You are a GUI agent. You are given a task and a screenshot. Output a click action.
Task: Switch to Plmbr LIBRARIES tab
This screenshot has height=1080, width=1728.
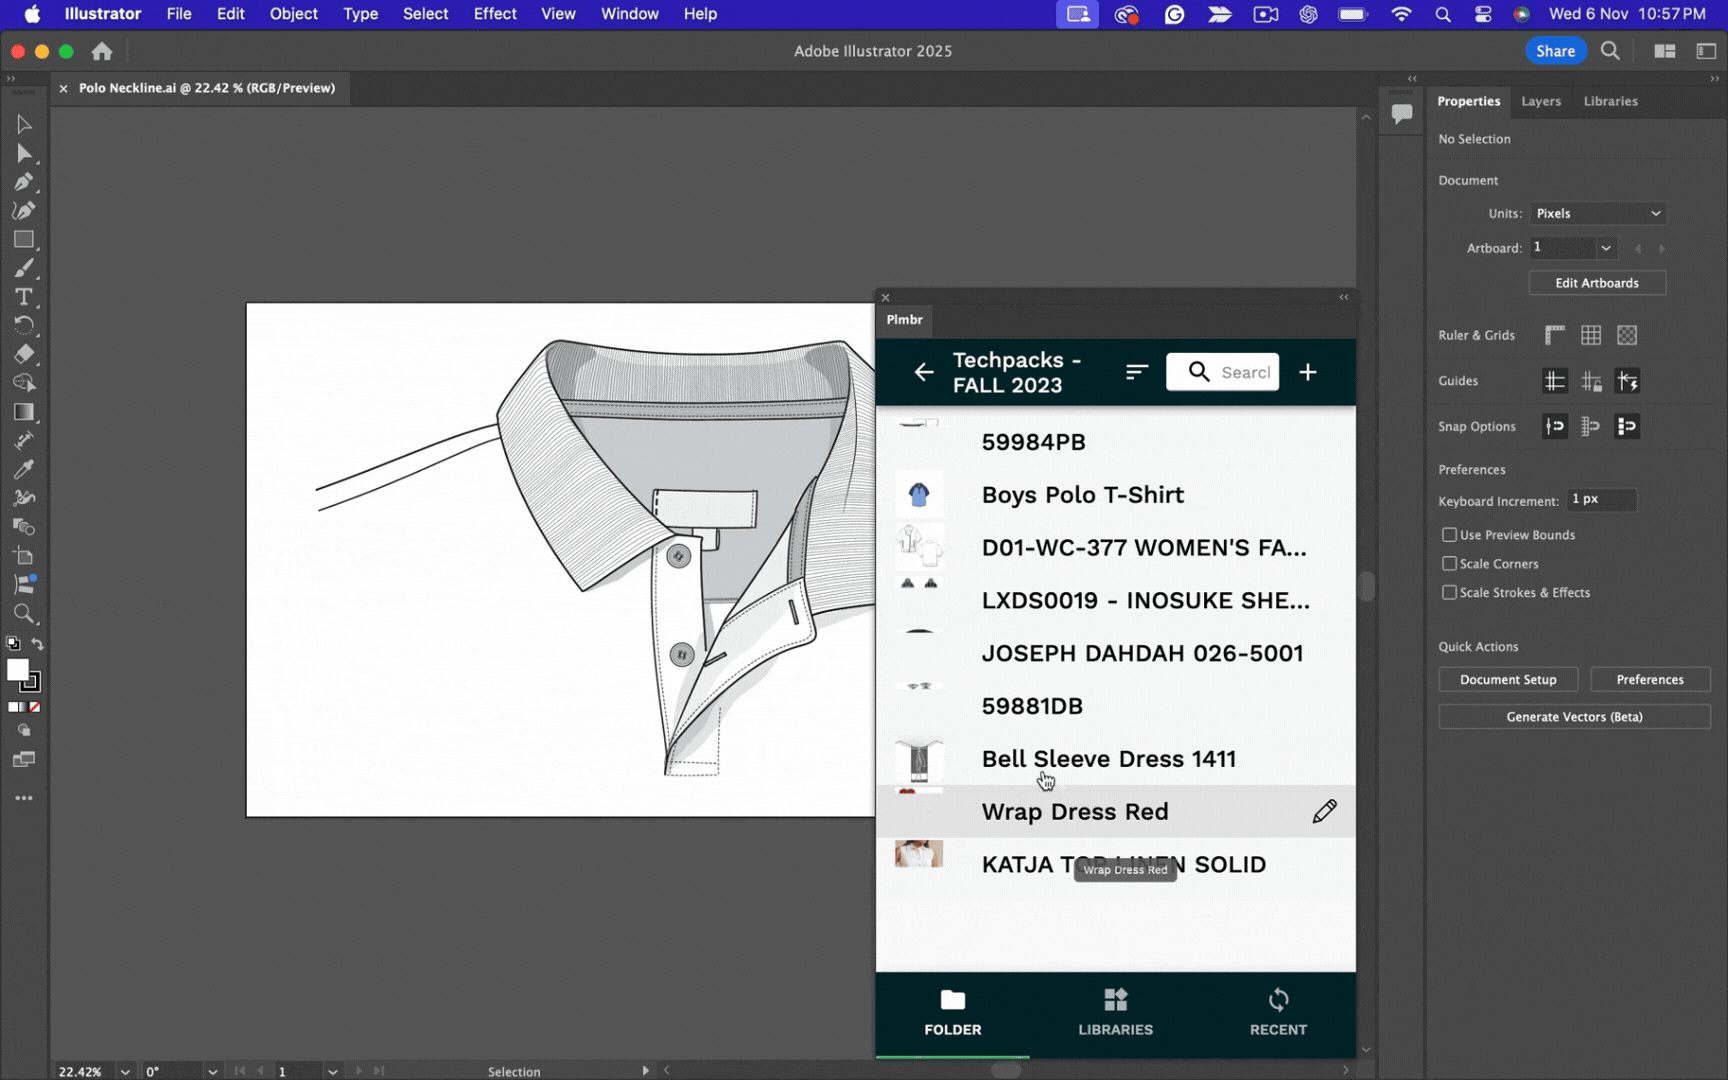pyautogui.click(x=1115, y=1012)
